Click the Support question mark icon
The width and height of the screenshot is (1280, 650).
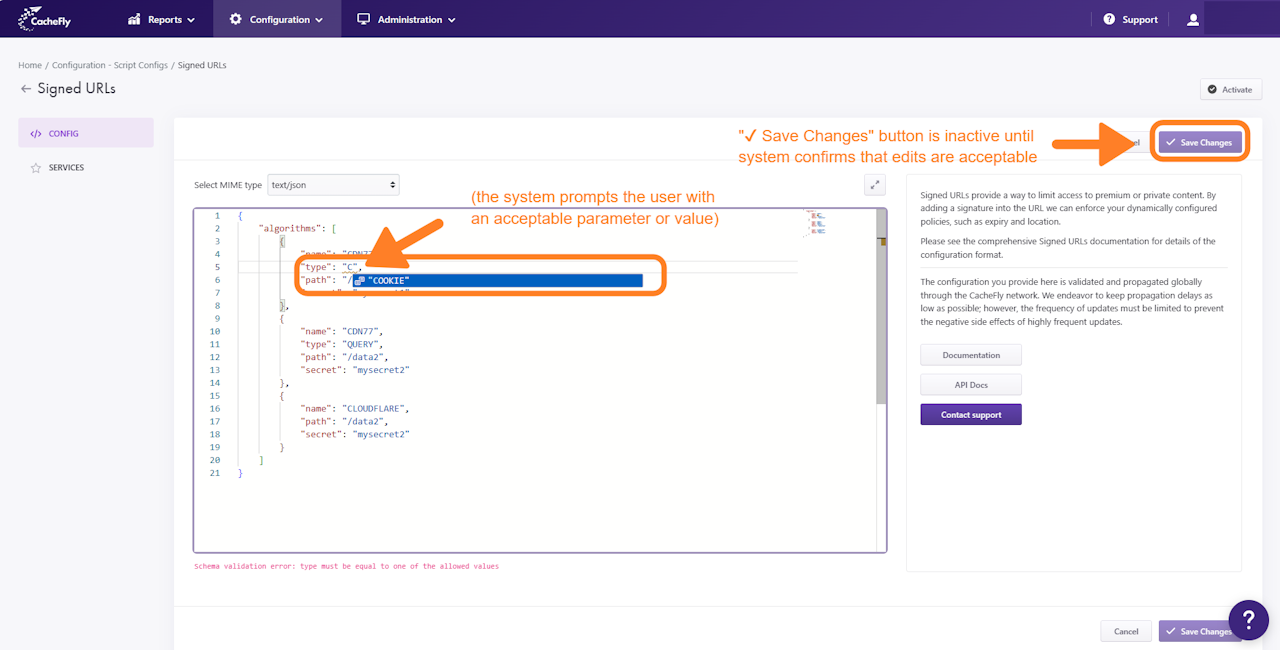coord(1109,19)
